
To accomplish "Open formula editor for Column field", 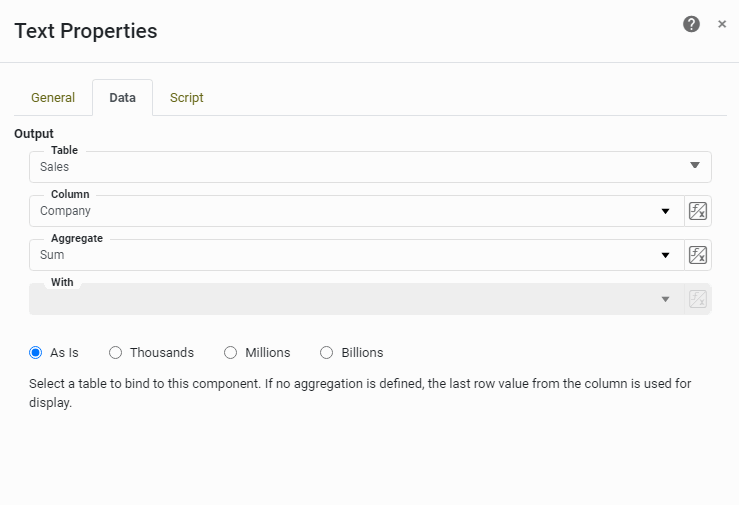I will coord(698,211).
